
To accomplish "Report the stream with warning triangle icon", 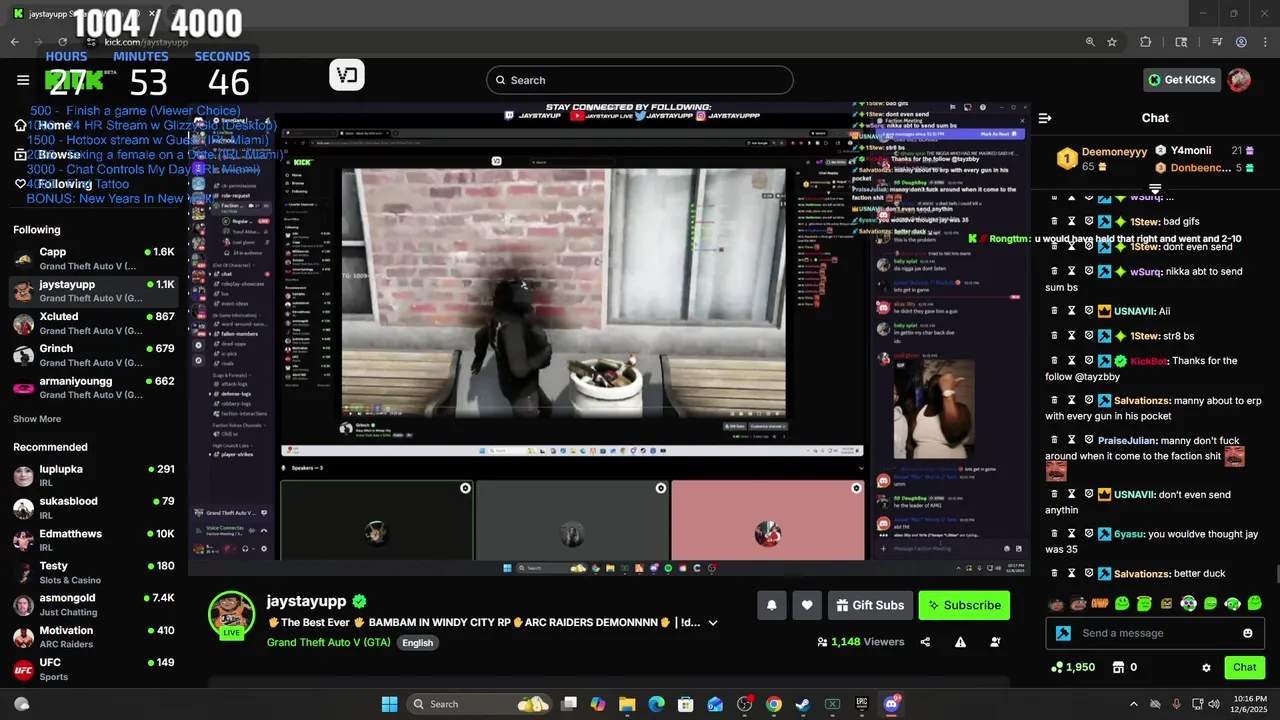I will coord(960,642).
